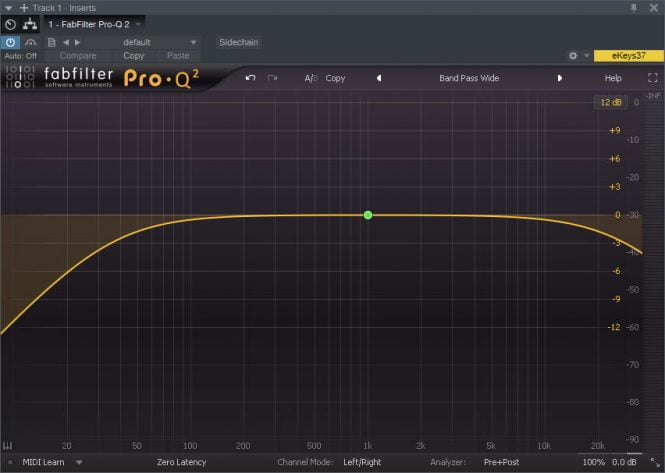Click the 1k frequency label
Viewport: 665px width, 473px height.
click(367, 445)
